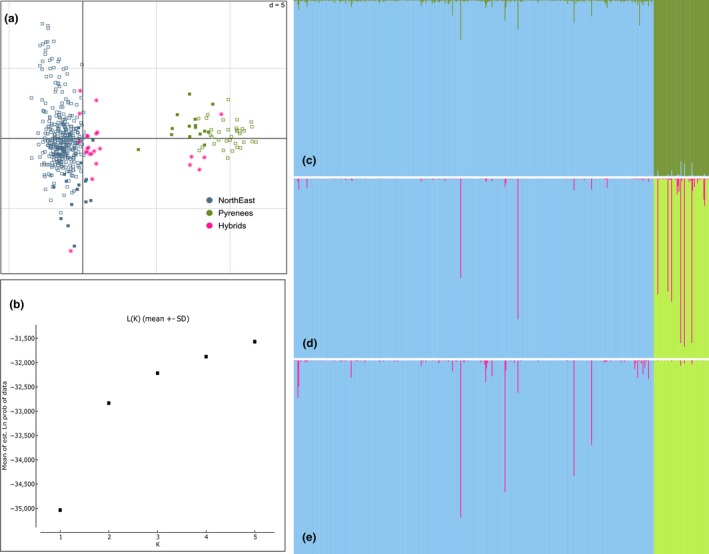709x554 pixels.
Task: Click x-axis tick label 5
Action: (x=255, y=537)
